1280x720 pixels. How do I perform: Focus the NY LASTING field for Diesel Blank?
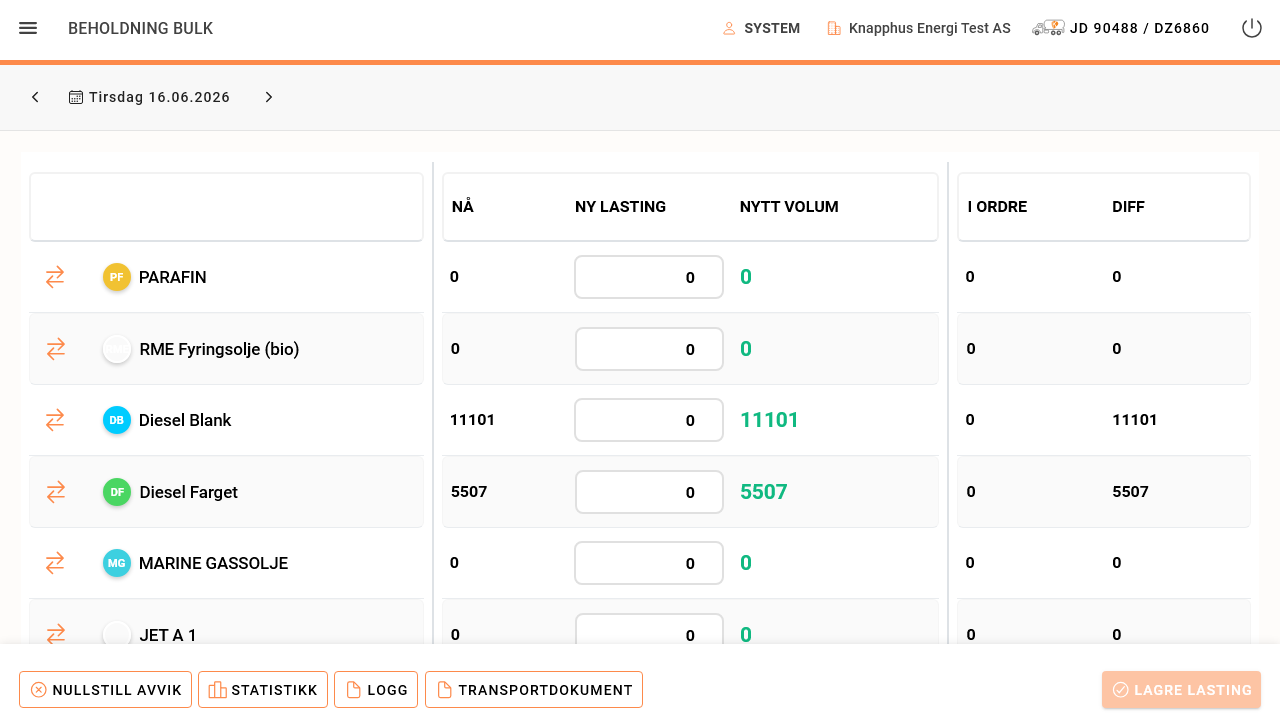649,420
